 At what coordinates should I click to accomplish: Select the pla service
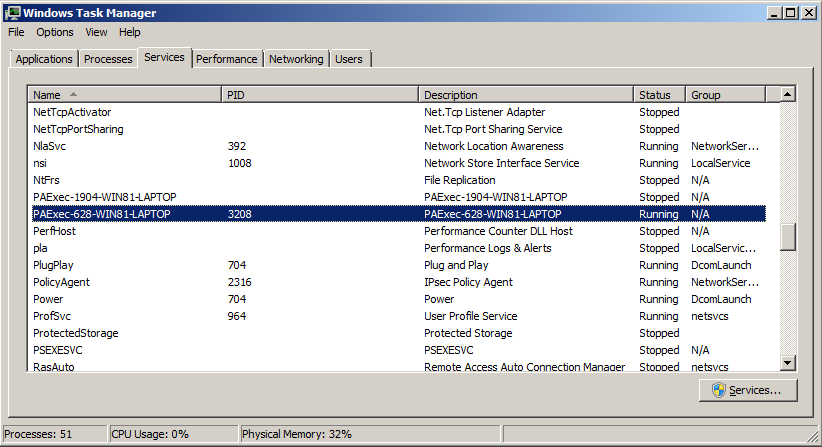[x=40, y=248]
